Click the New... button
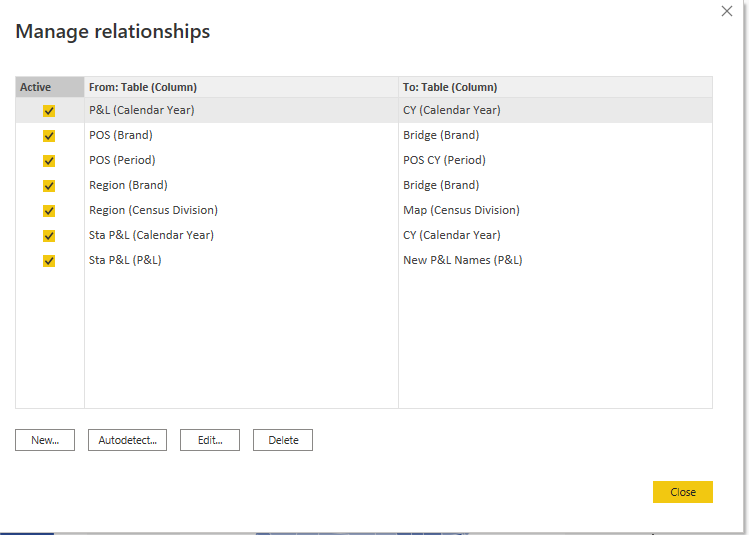Screen dimensions: 749x535 point(45,440)
